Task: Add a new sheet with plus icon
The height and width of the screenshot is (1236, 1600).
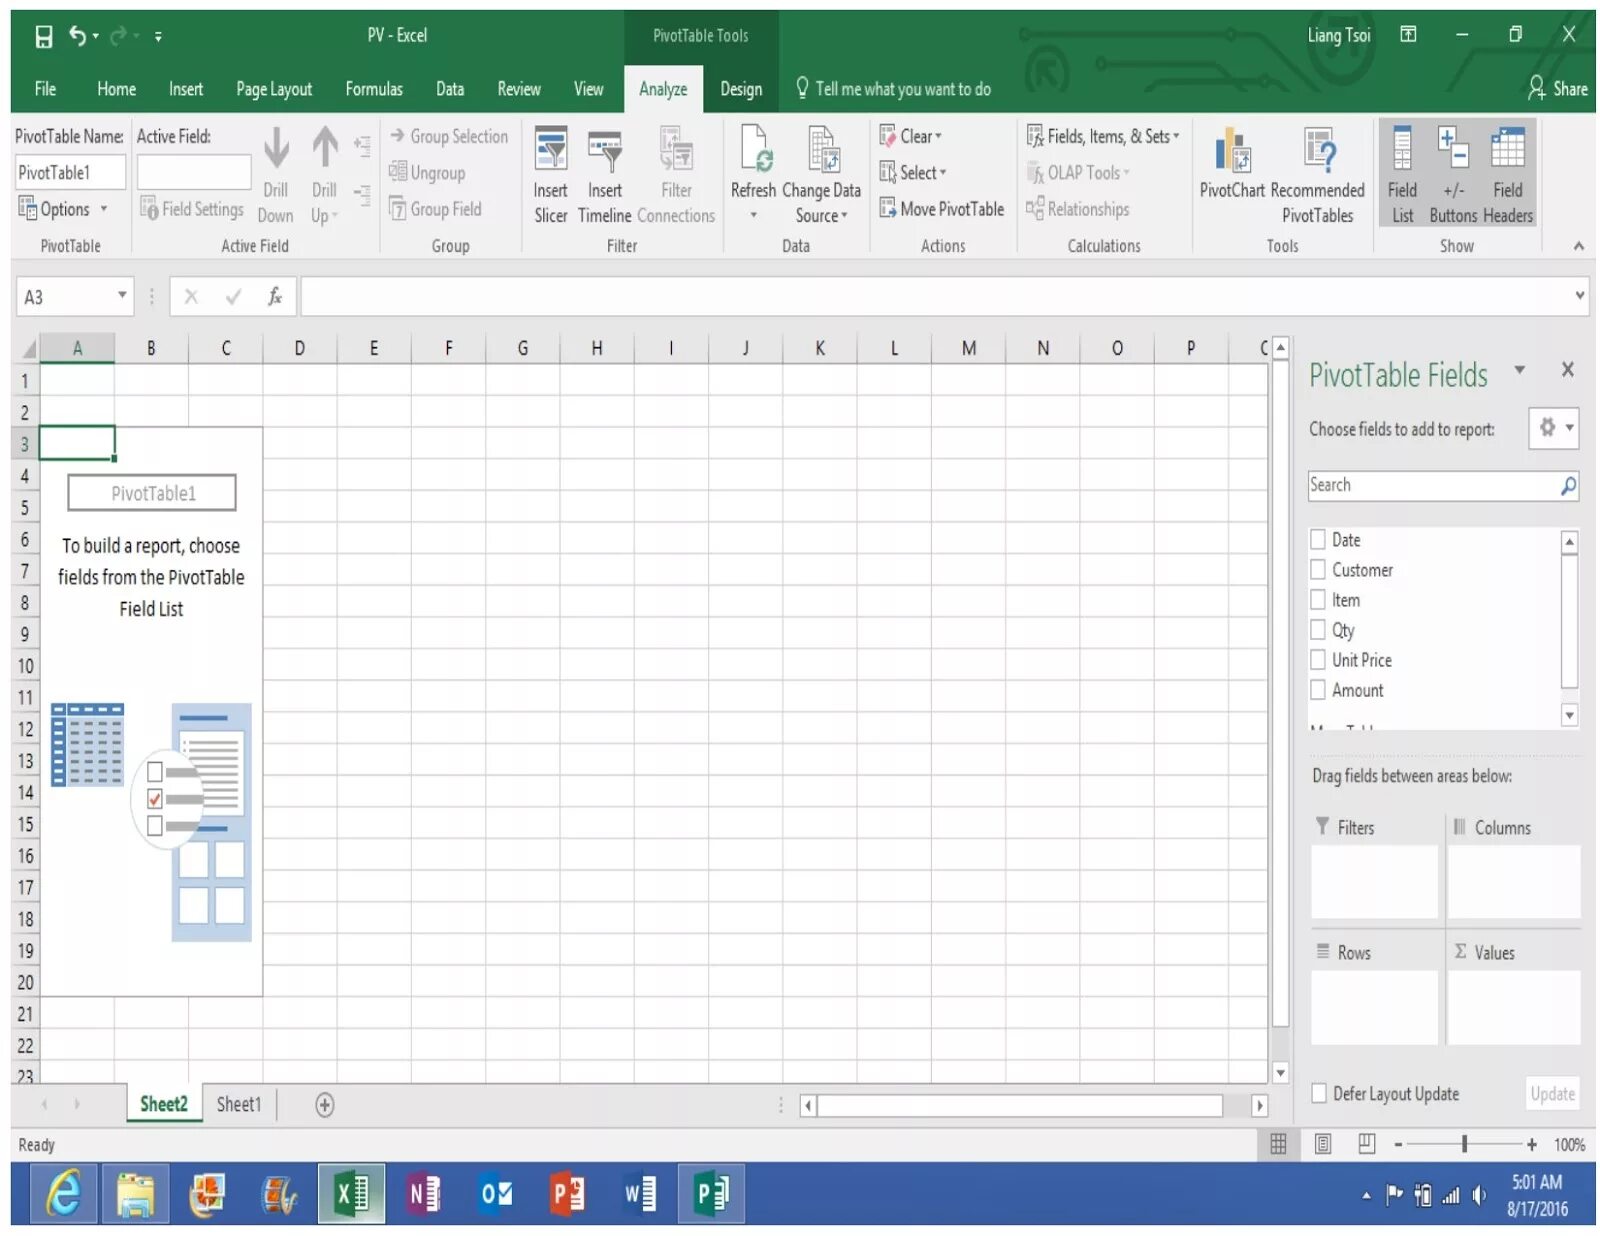Action: [x=324, y=1105]
